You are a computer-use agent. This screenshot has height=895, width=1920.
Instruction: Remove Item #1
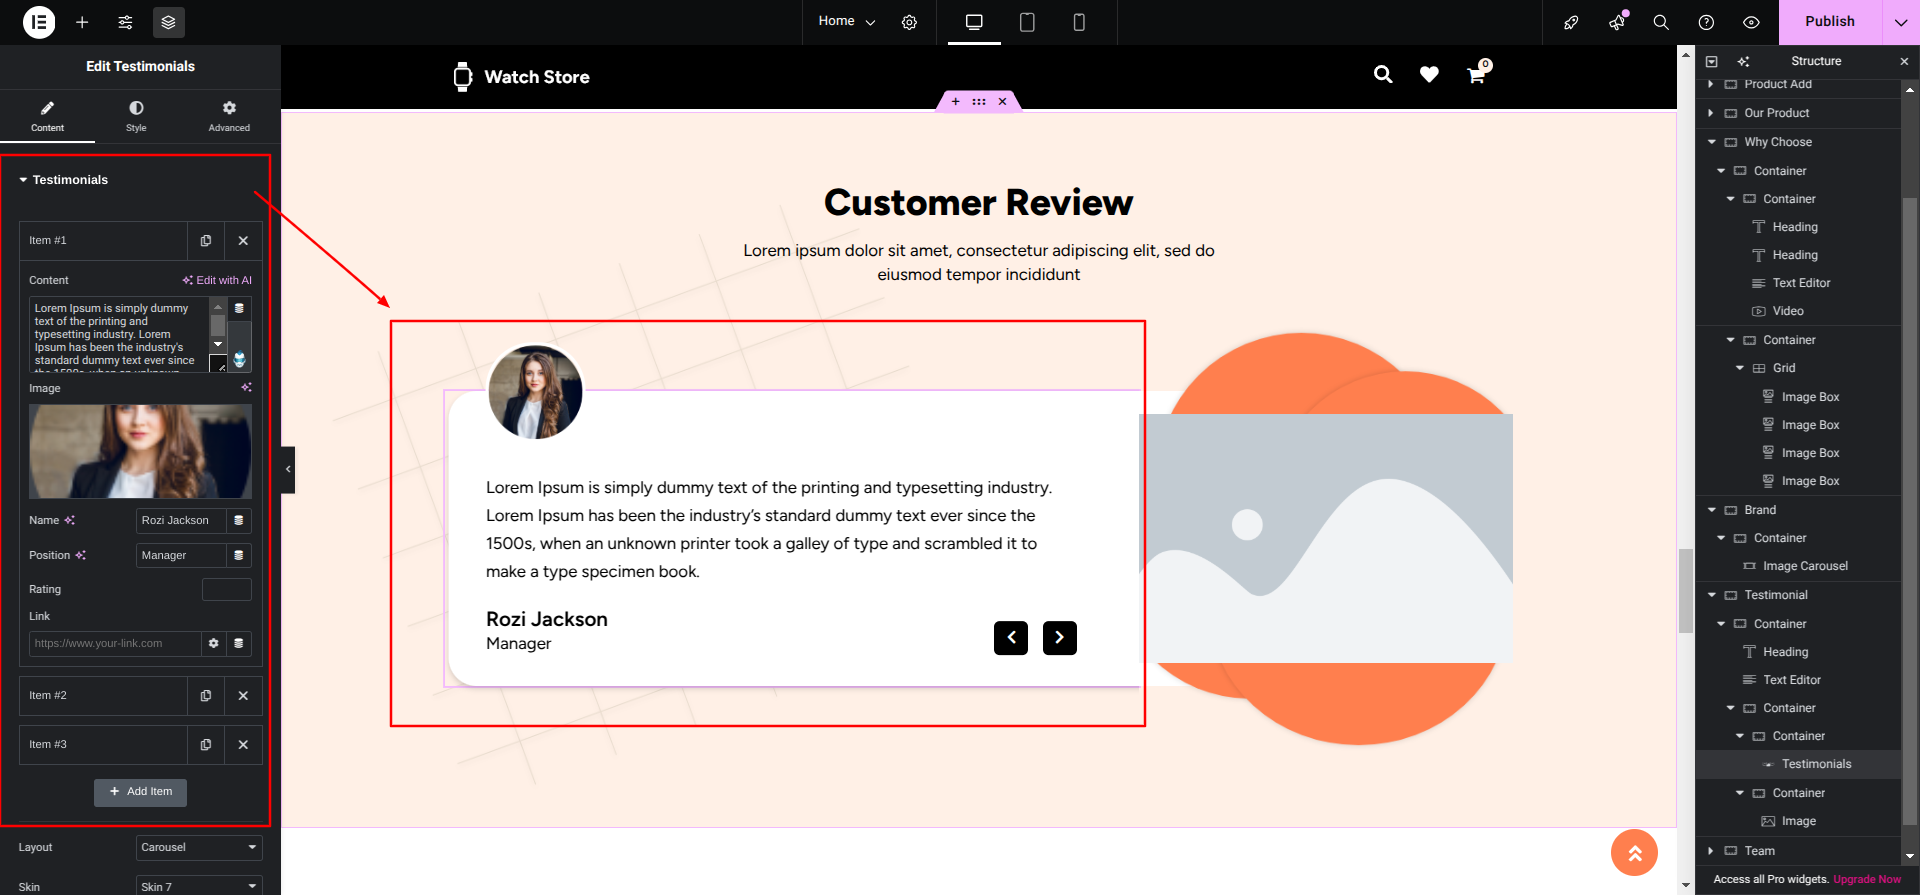tap(243, 241)
